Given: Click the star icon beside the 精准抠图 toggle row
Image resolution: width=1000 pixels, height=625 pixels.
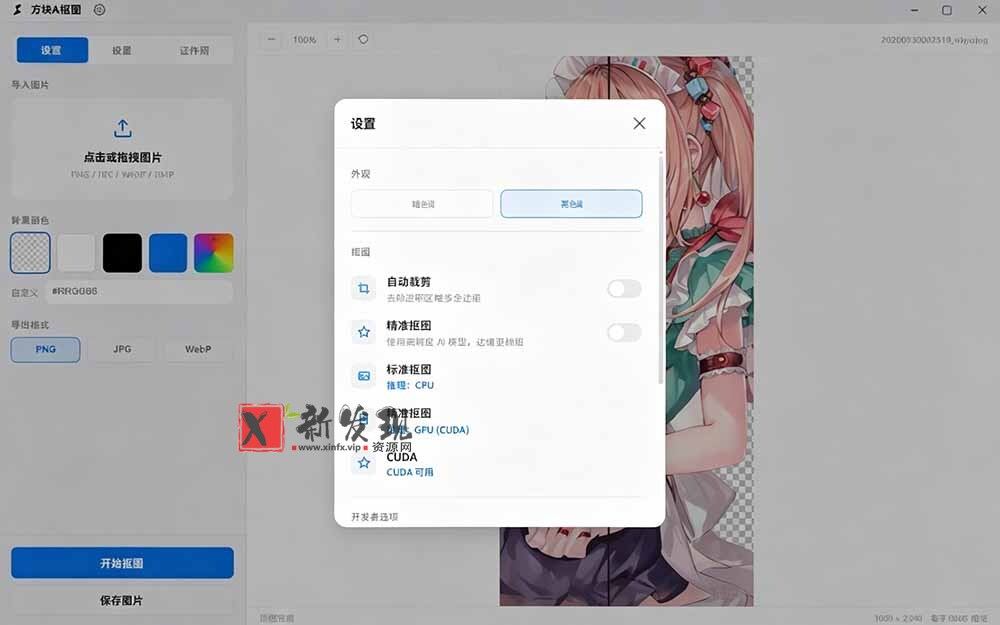Looking at the screenshot, I should click(364, 332).
